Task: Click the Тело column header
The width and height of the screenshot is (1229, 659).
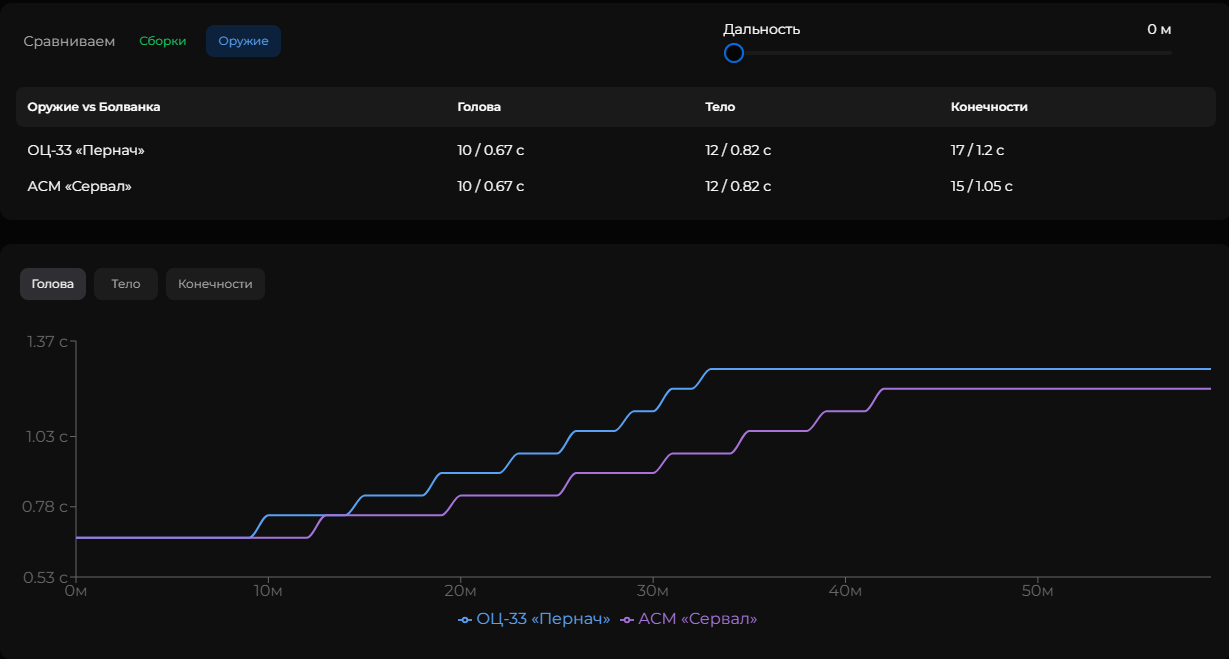Action: [x=720, y=107]
